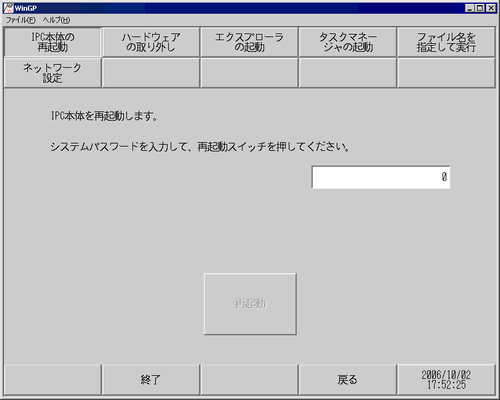This screenshot has height=400, width=500.
Task: Click the 戻る back button
Action: pyautogui.click(x=347, y=380)
